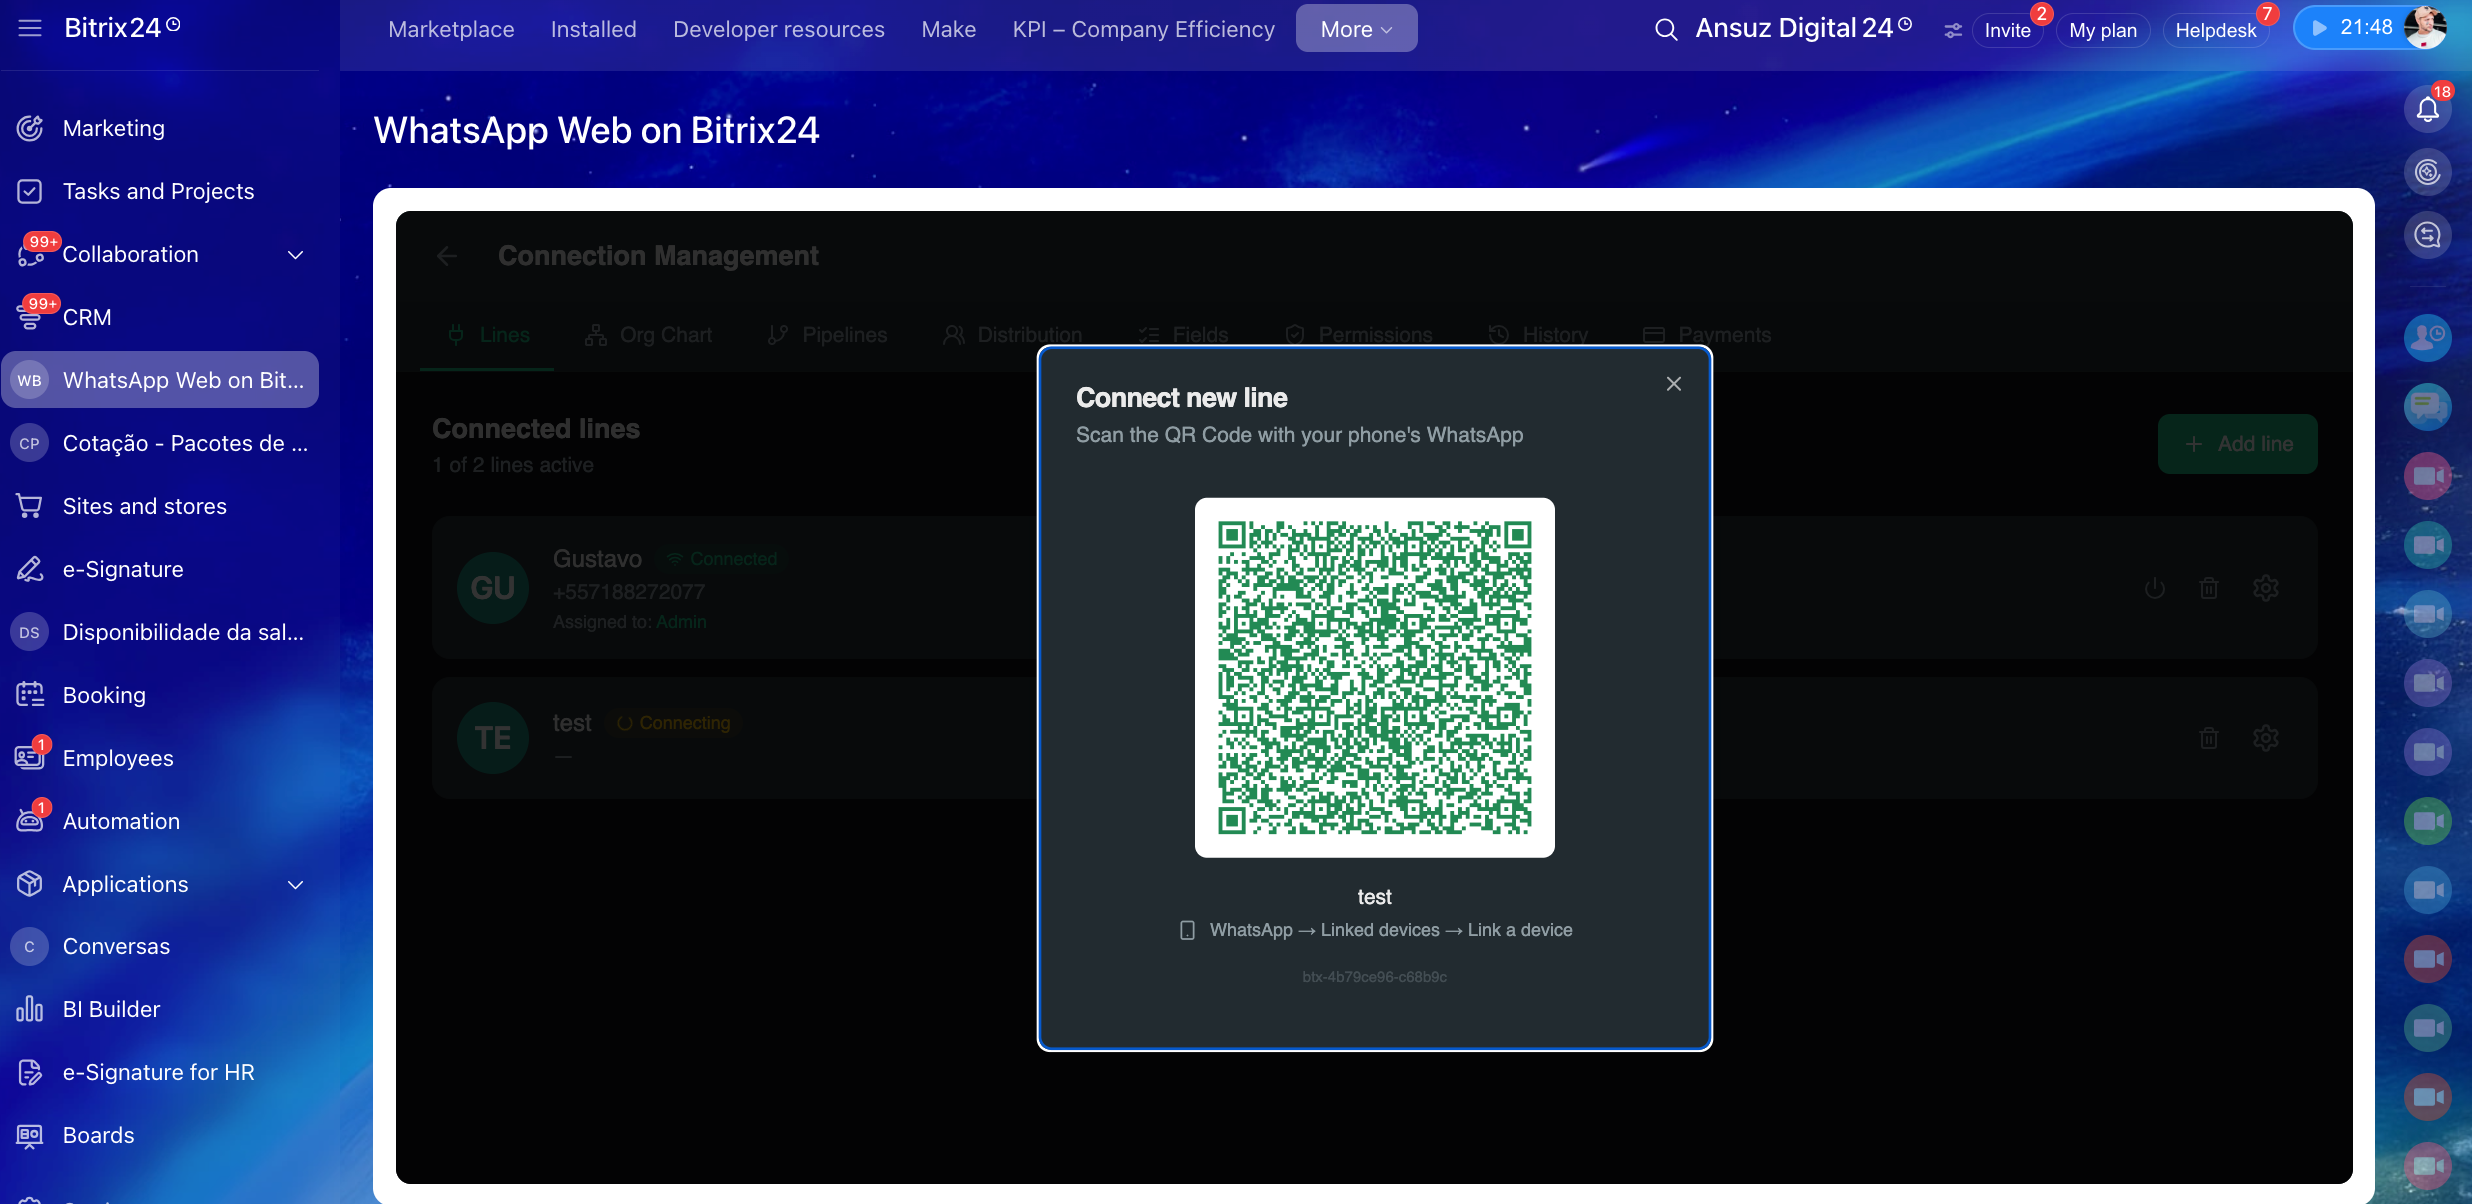The width and height of the screenshot is (2472, 1204).
Task: Click the 21:48 time tracker button
Action: [x=2352, y=28]
